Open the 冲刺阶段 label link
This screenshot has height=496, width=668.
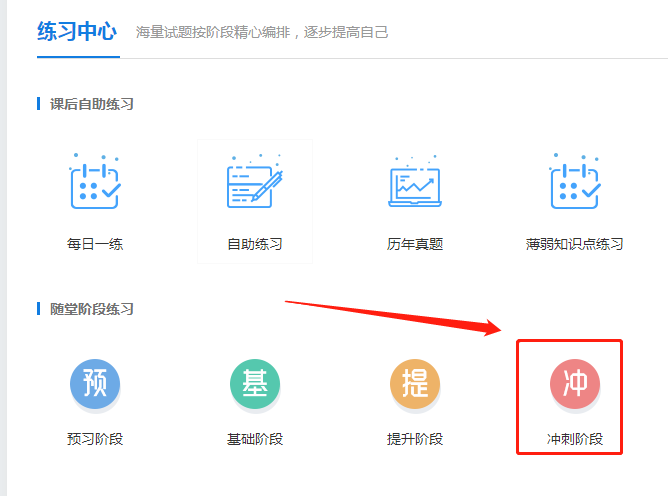click(x=575, y=439)
